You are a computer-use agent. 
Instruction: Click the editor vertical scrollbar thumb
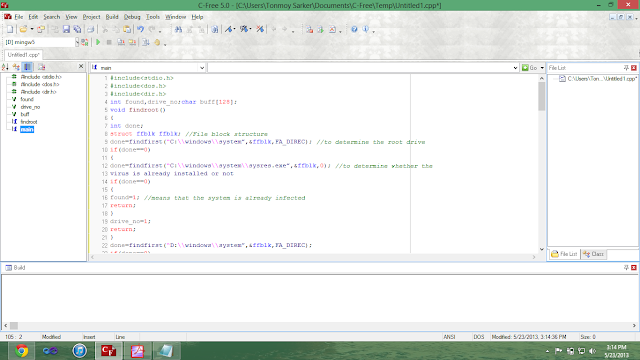coord(542,96)
